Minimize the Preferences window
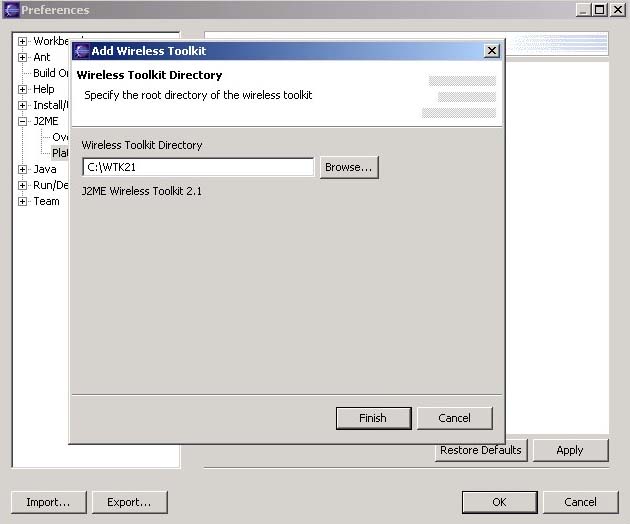The height and width of the screenshot is (524, 630). (x=584, y=10)
